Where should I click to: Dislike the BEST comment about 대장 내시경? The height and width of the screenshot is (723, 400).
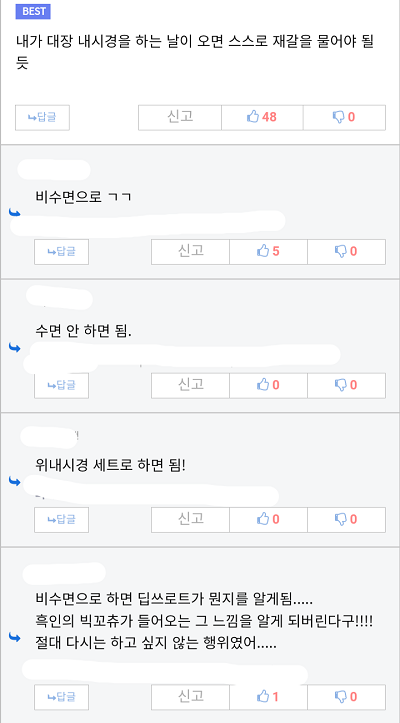pos(344,118)
